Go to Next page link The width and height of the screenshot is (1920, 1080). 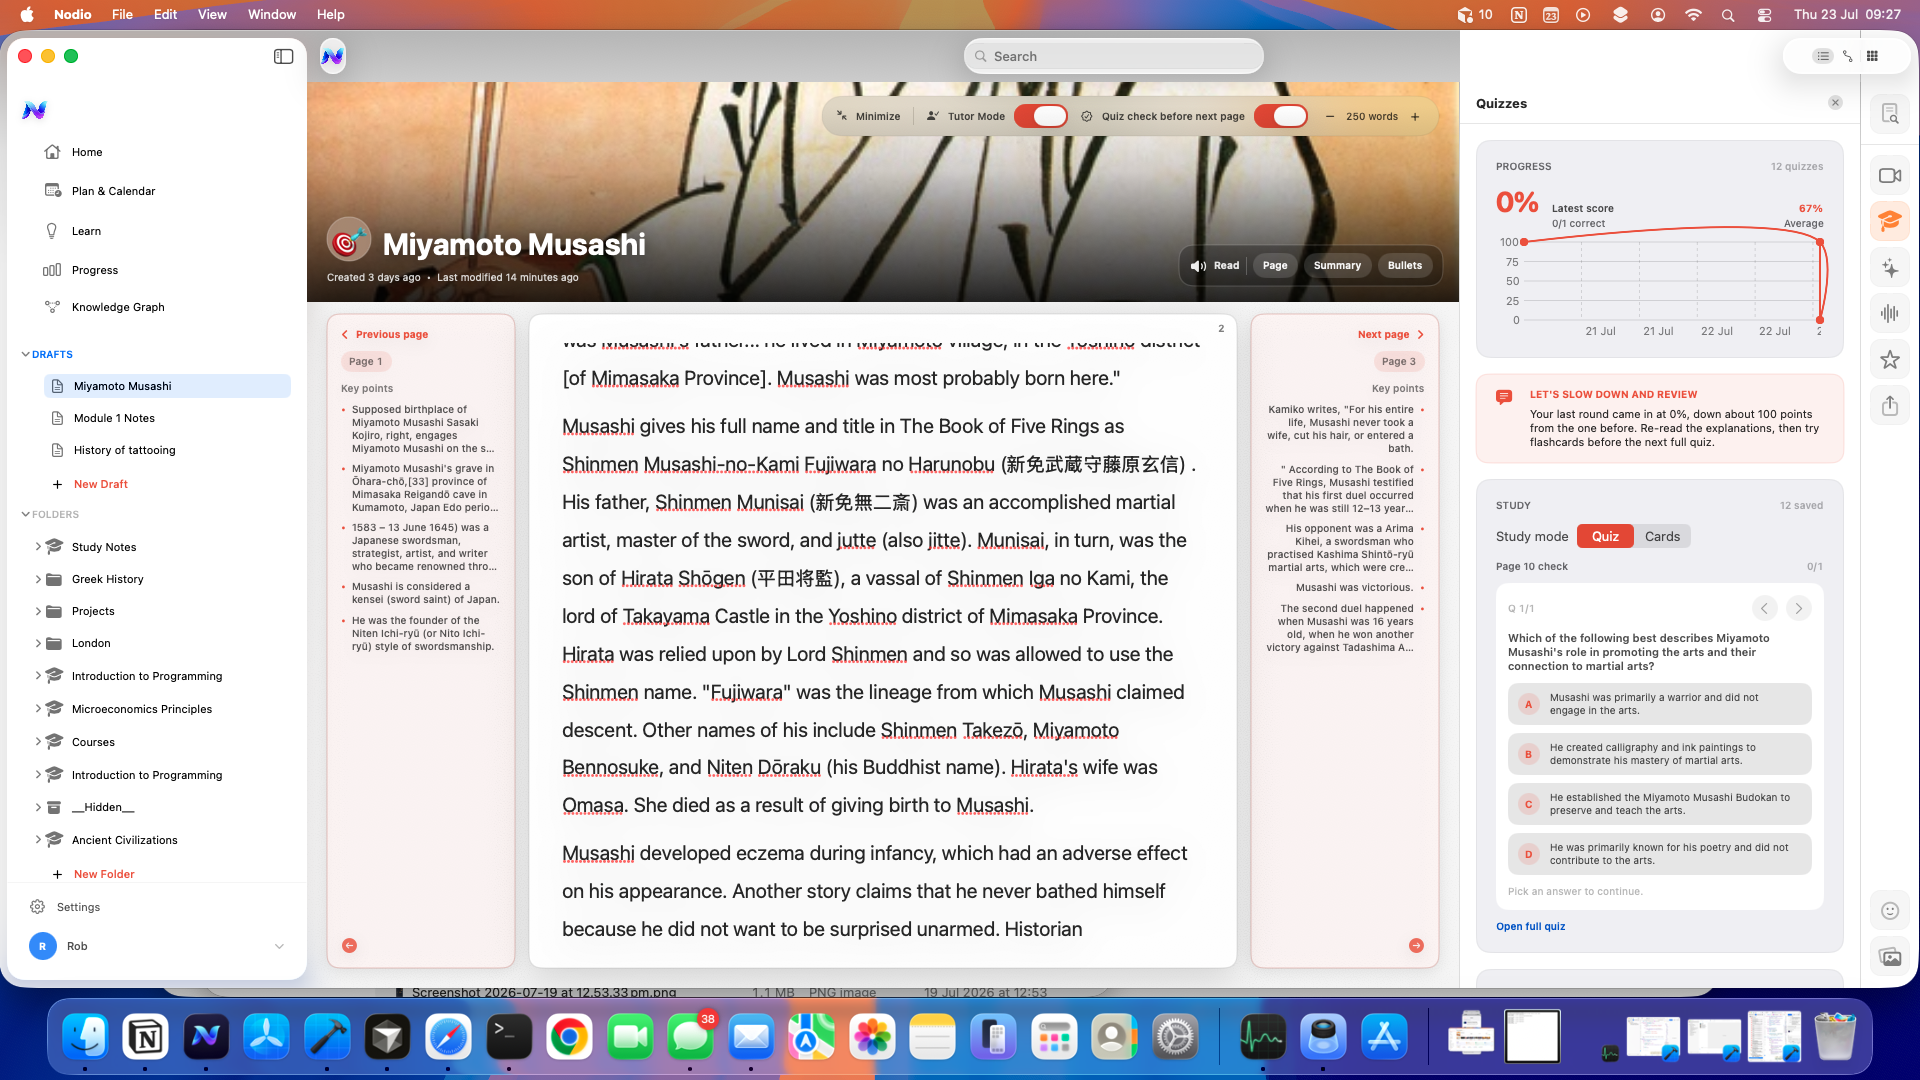point(1390,334)
